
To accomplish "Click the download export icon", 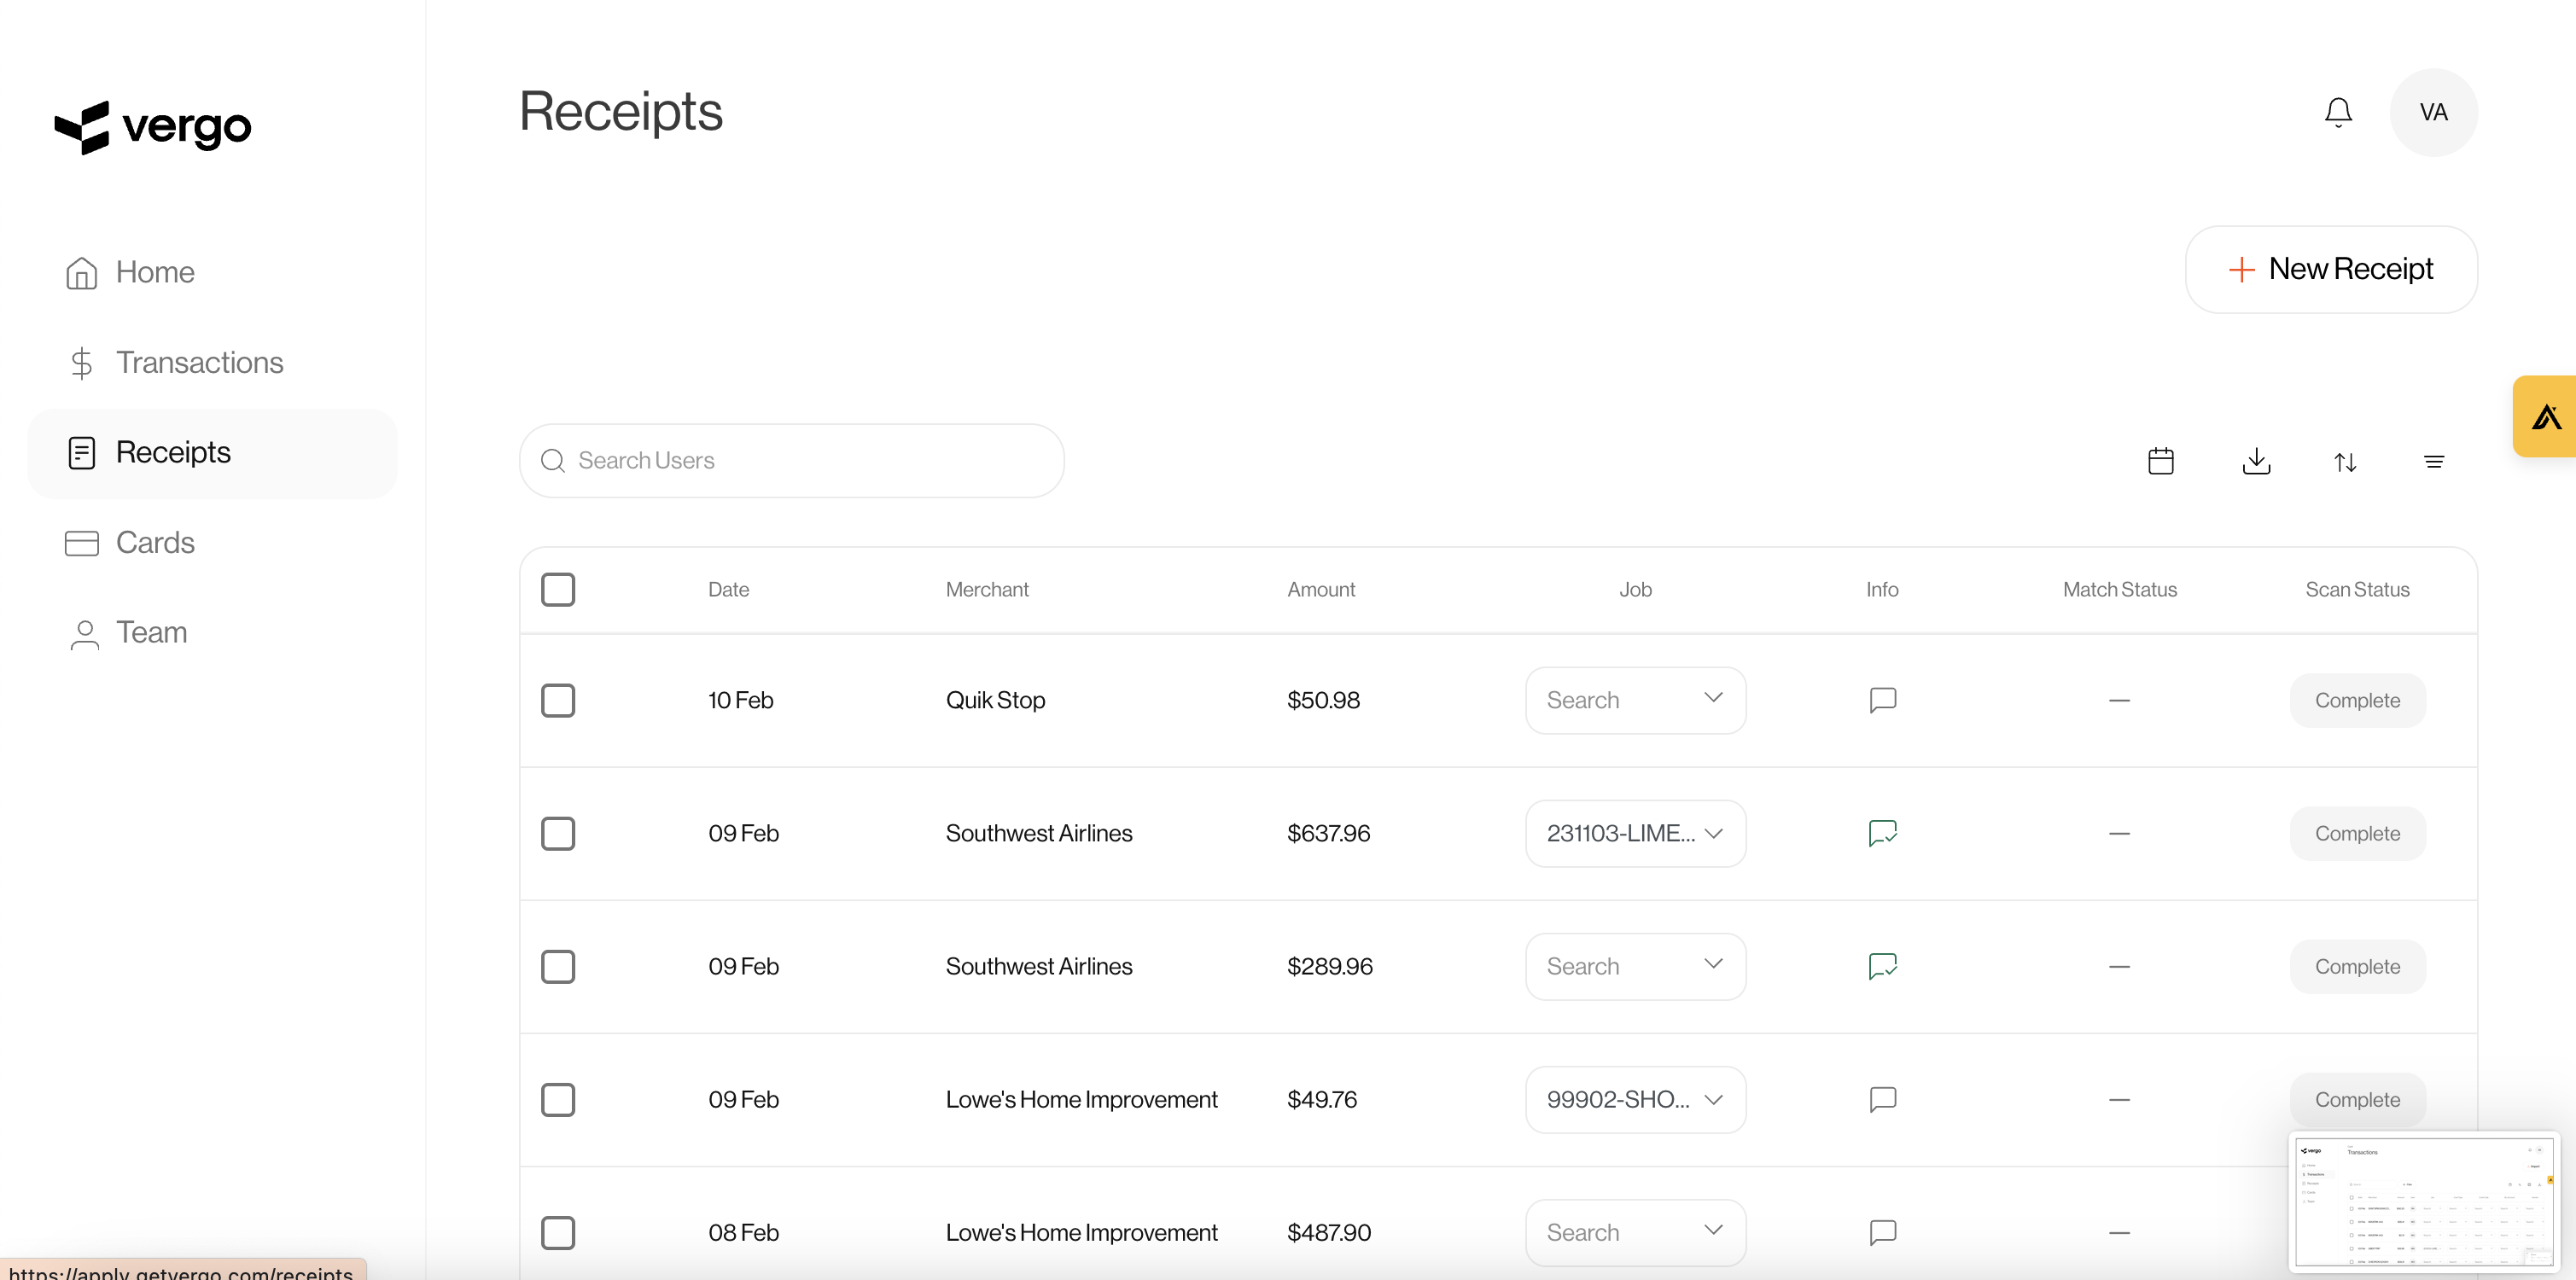I will [x=2256, y=461].
